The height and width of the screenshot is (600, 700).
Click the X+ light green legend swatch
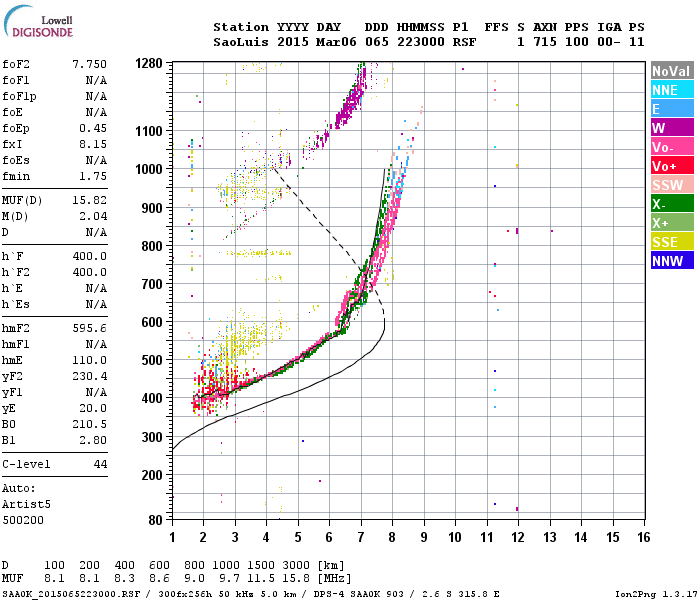pyautogui.click(x=672, y=223)
